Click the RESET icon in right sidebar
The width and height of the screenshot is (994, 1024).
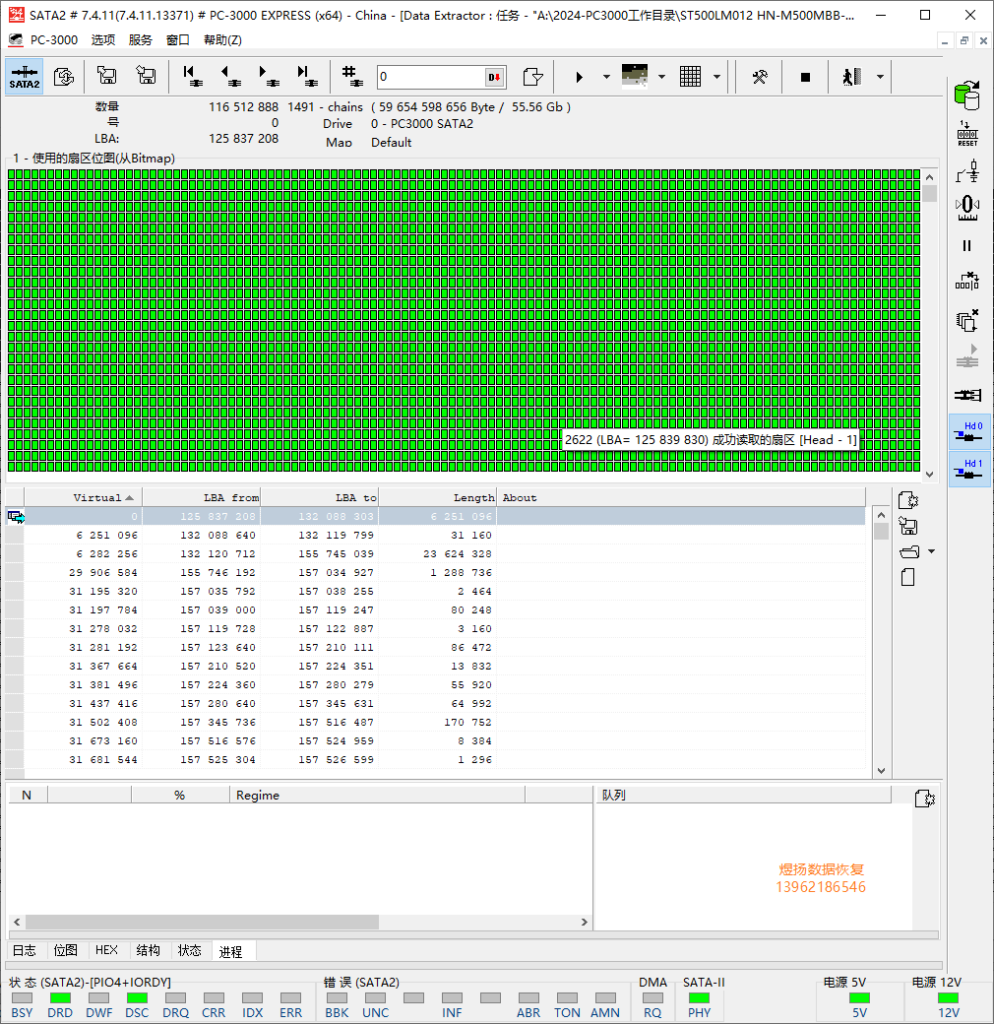coord(967,133)
